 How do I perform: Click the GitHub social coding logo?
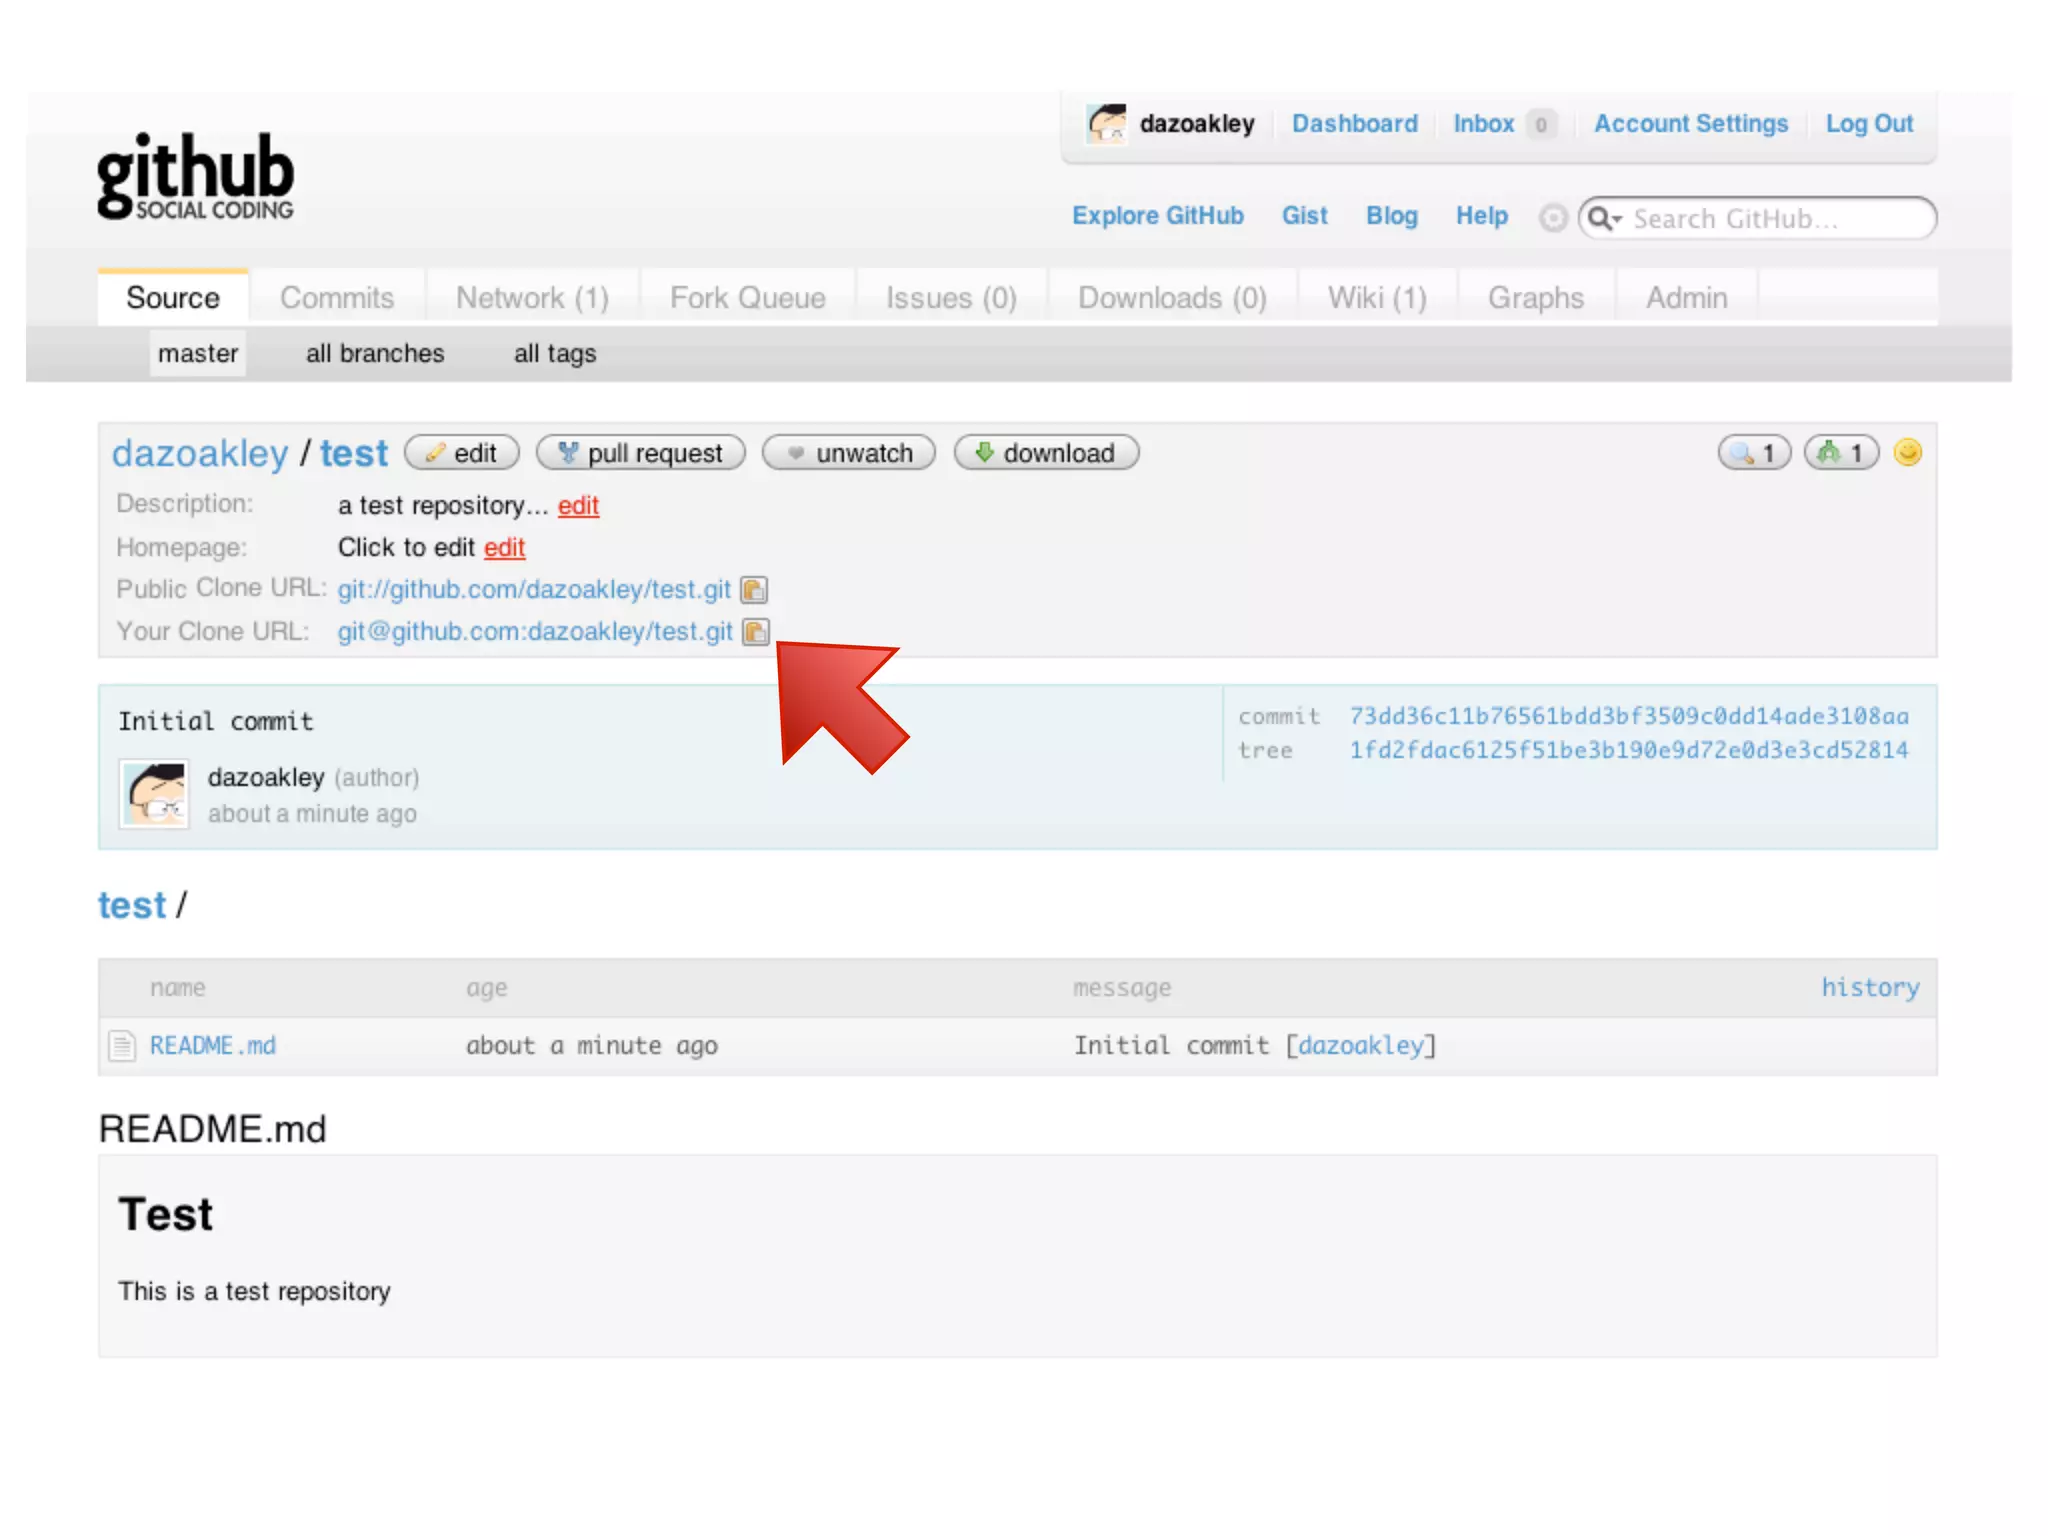pos(196,176)
